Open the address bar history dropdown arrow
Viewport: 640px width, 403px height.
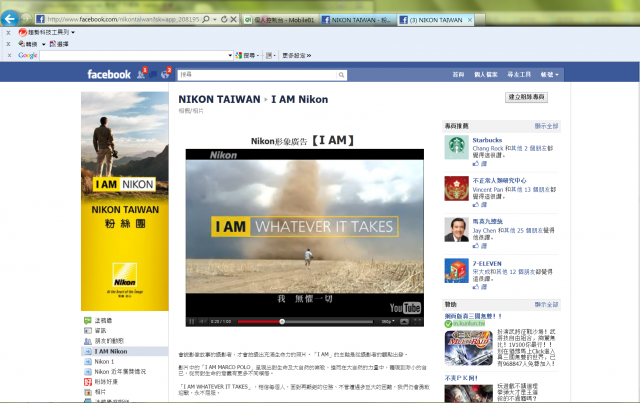click(215, 19)
